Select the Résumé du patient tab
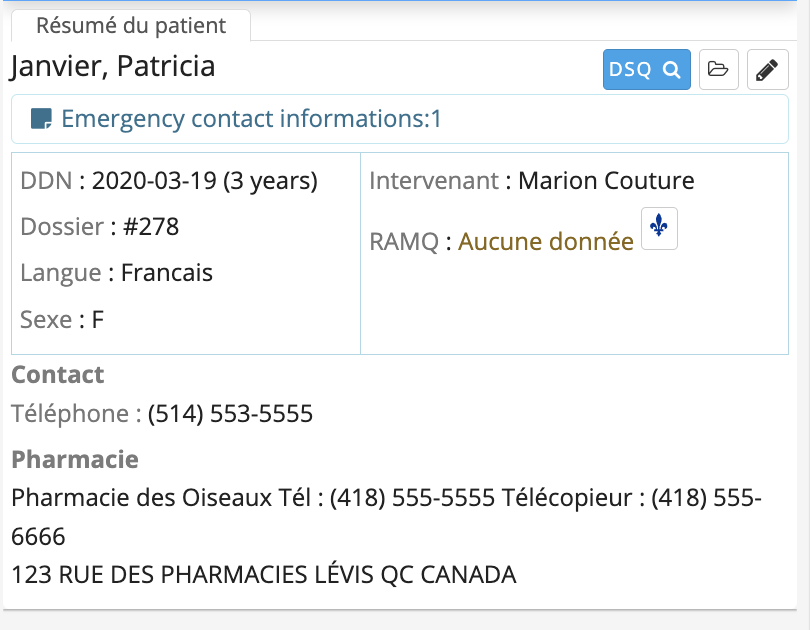The image size is (810, 630). click(131, 25)
